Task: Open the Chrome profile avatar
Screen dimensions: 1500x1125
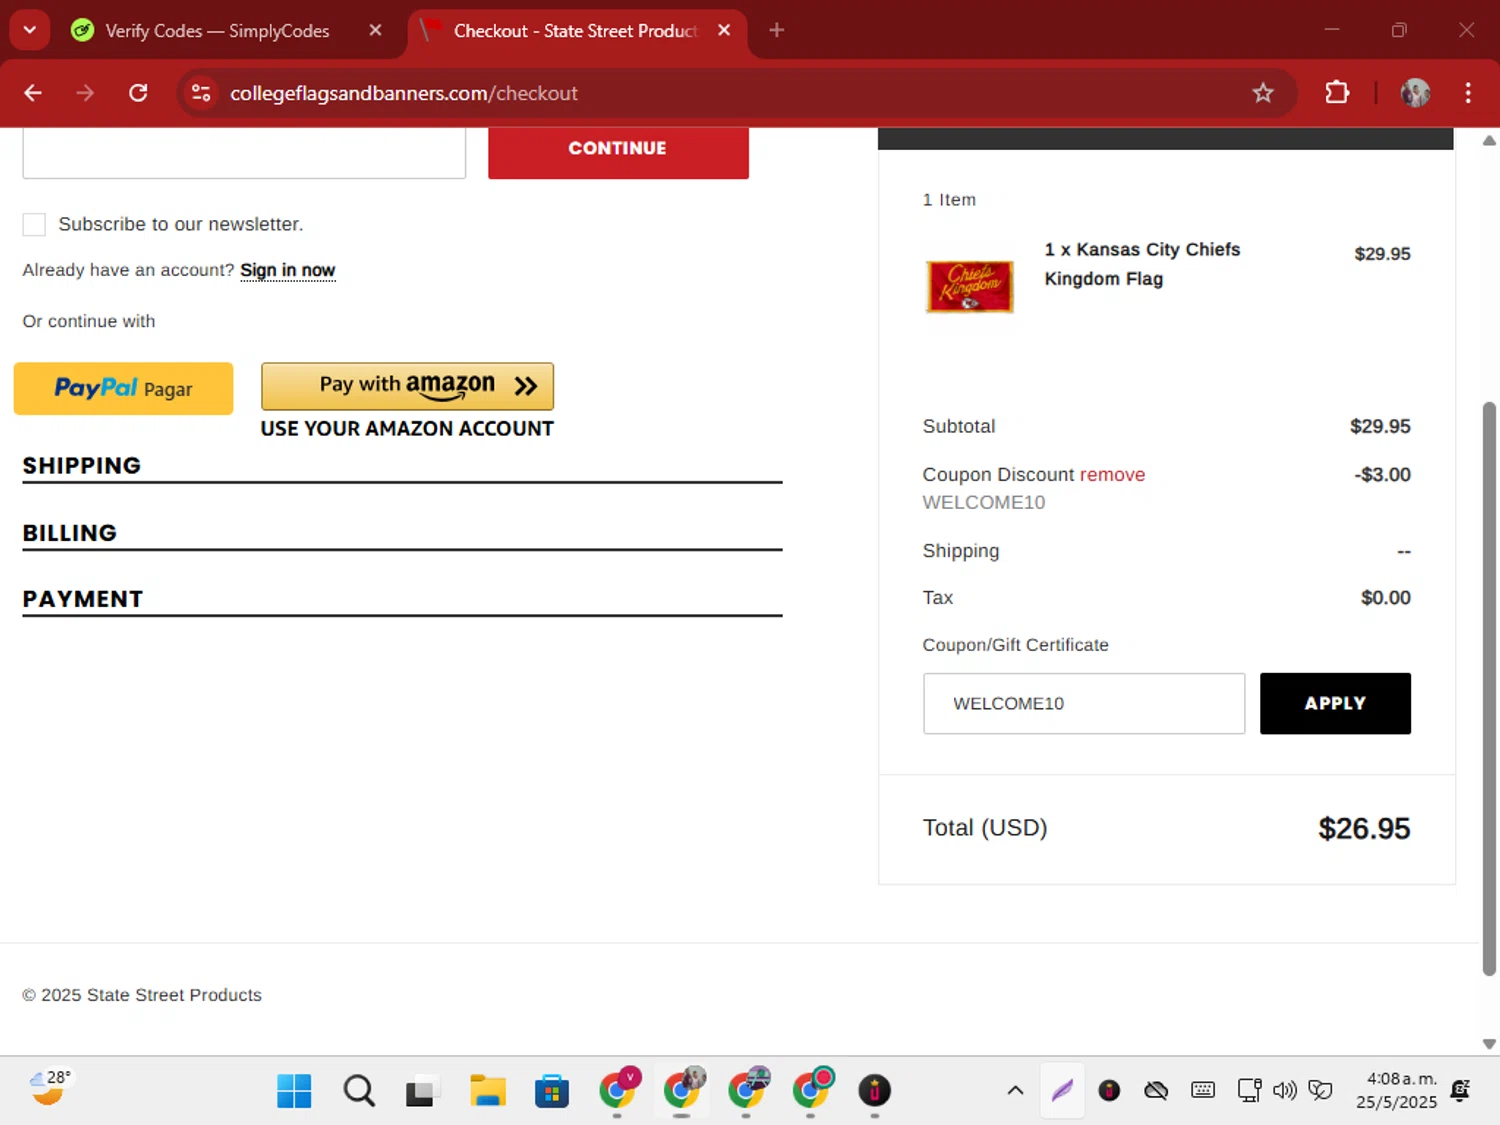Action: coord(1415,93)
